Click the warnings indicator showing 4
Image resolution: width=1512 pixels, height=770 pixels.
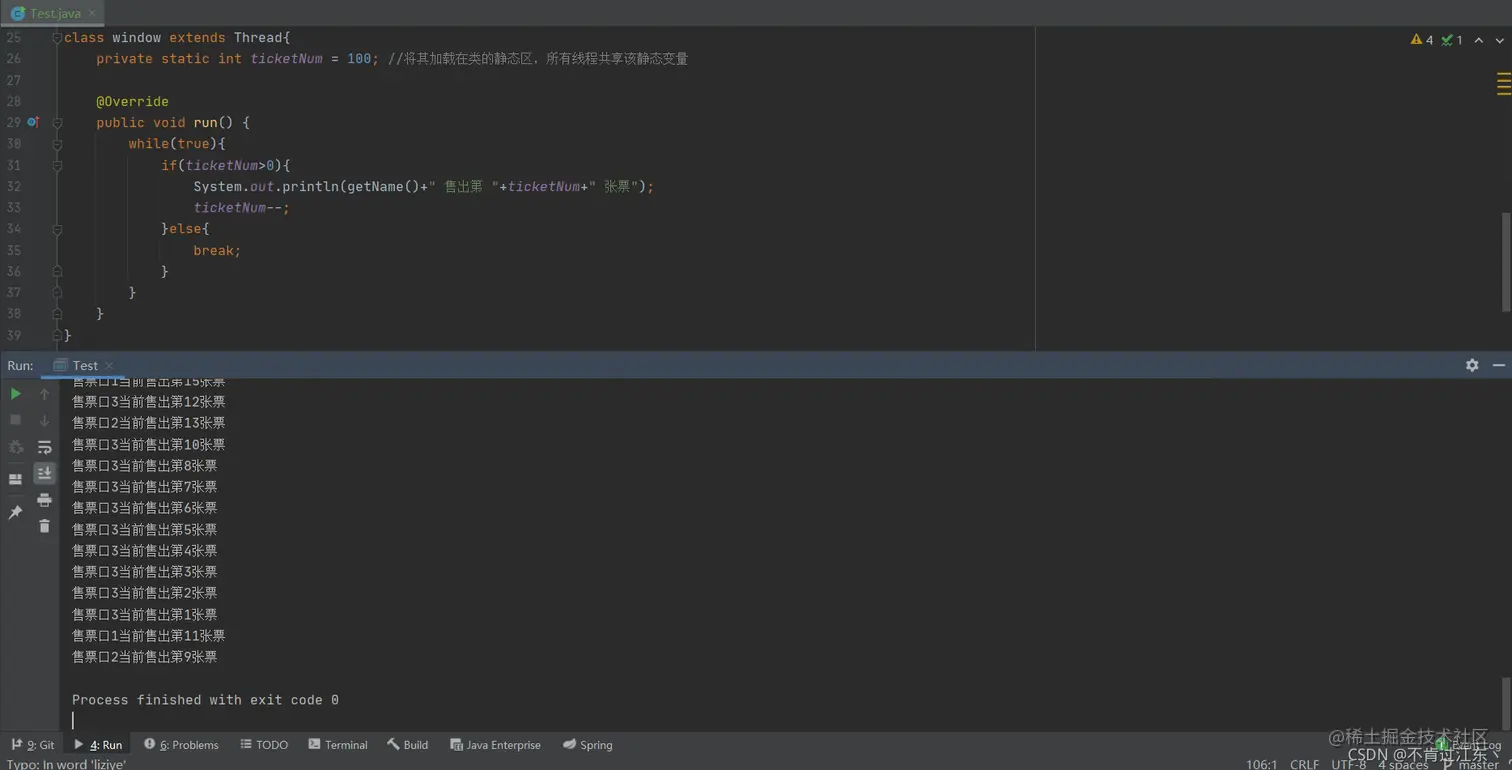point(1421,40)
